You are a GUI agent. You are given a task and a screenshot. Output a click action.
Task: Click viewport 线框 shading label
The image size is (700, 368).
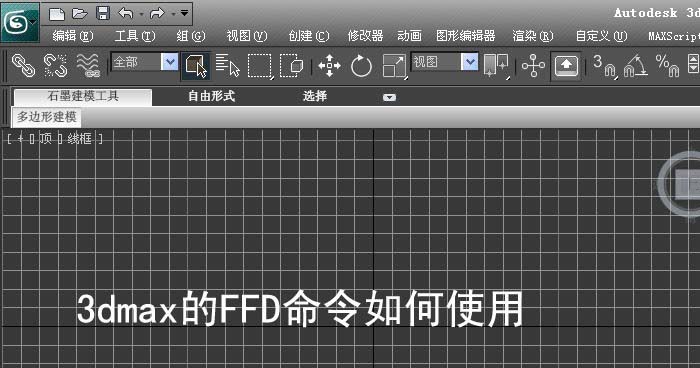(79, 139)
